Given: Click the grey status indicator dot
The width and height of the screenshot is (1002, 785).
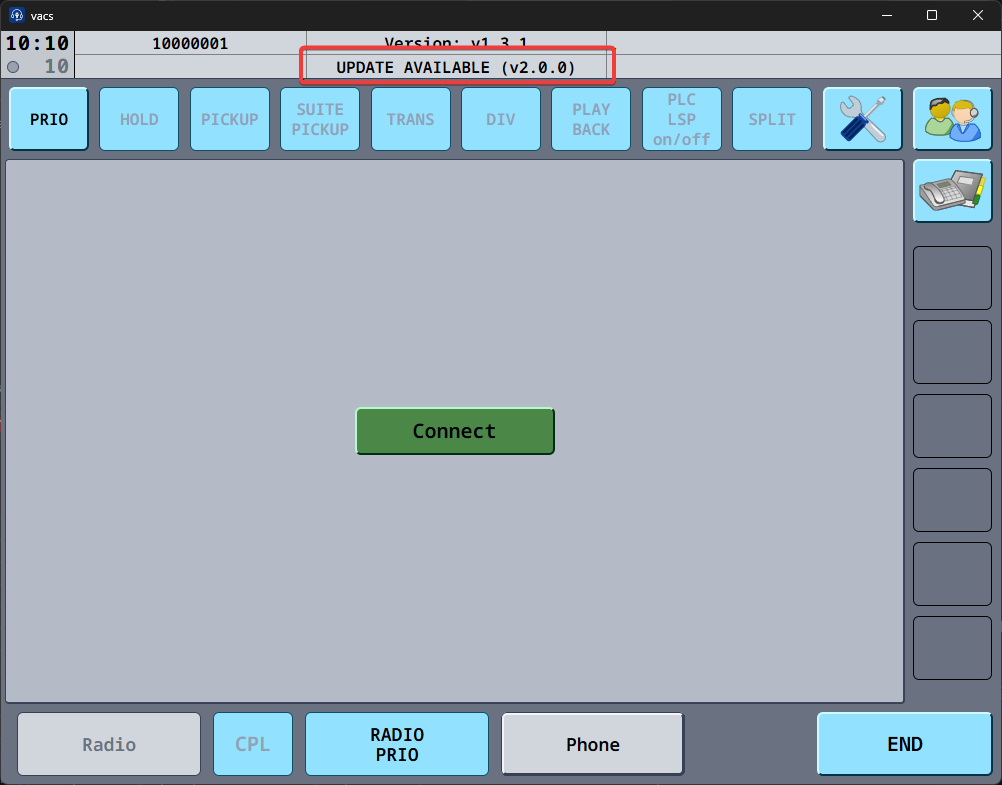Looking at the screenshot, I should pyautogui.click(x=13, y=67).
